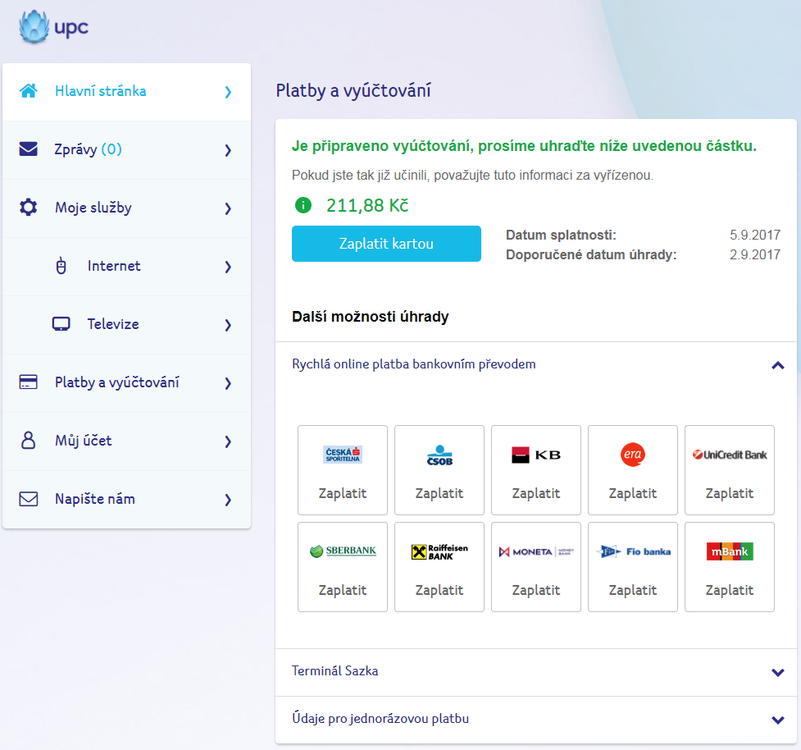Click the arrow beside Napište nám
Screen dimensions: 801x750
[228, 500]
